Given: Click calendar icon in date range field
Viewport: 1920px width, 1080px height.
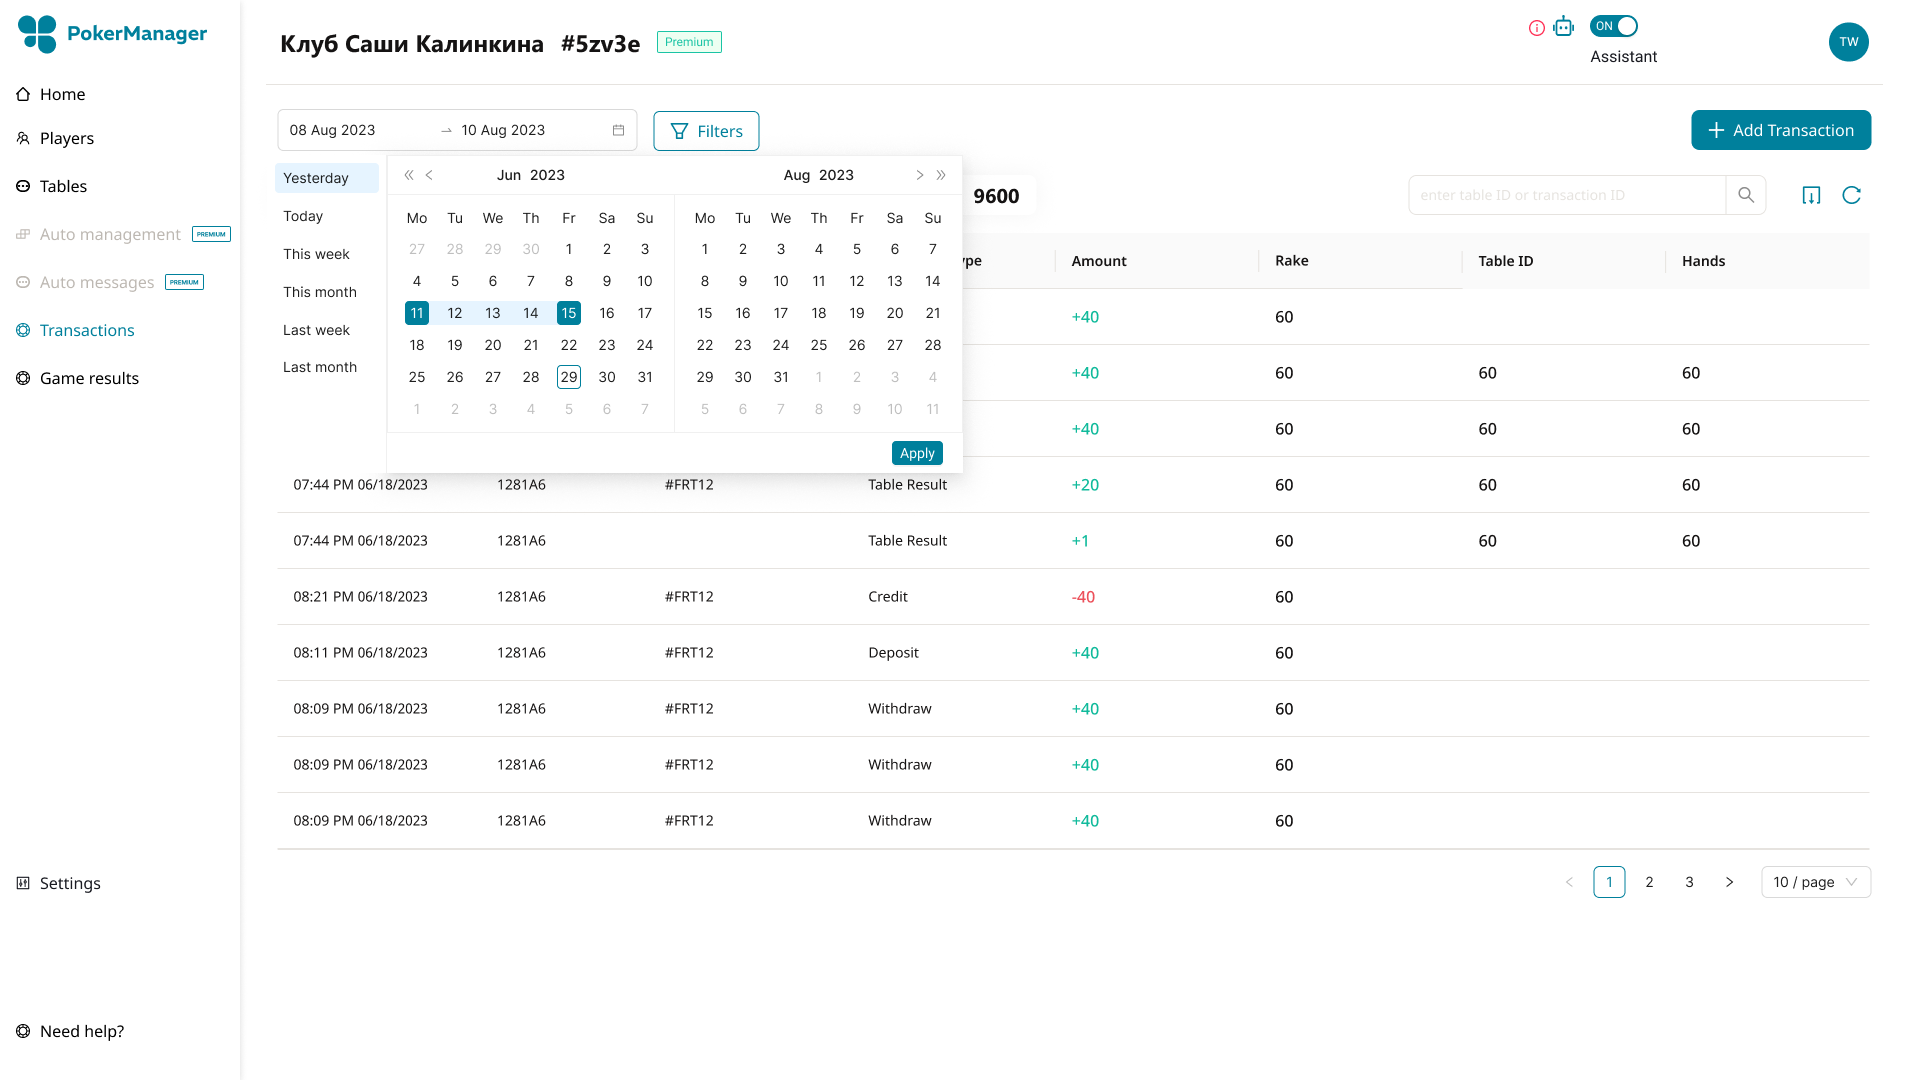Looking at the screenshot, I should 618,130.
